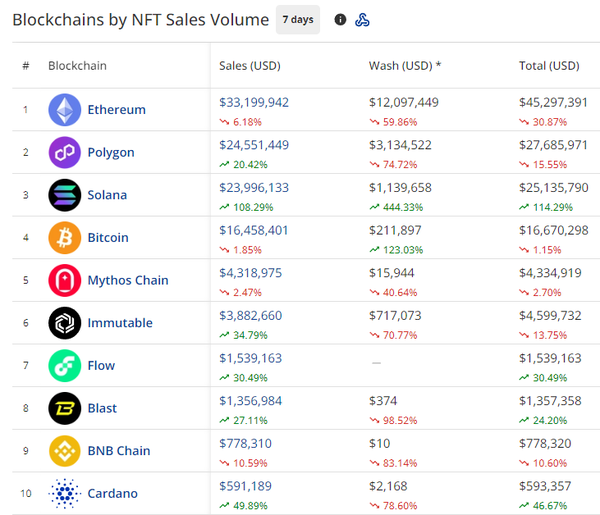Click the Blast logo icon
600x515 pixels.
point(65,408)
